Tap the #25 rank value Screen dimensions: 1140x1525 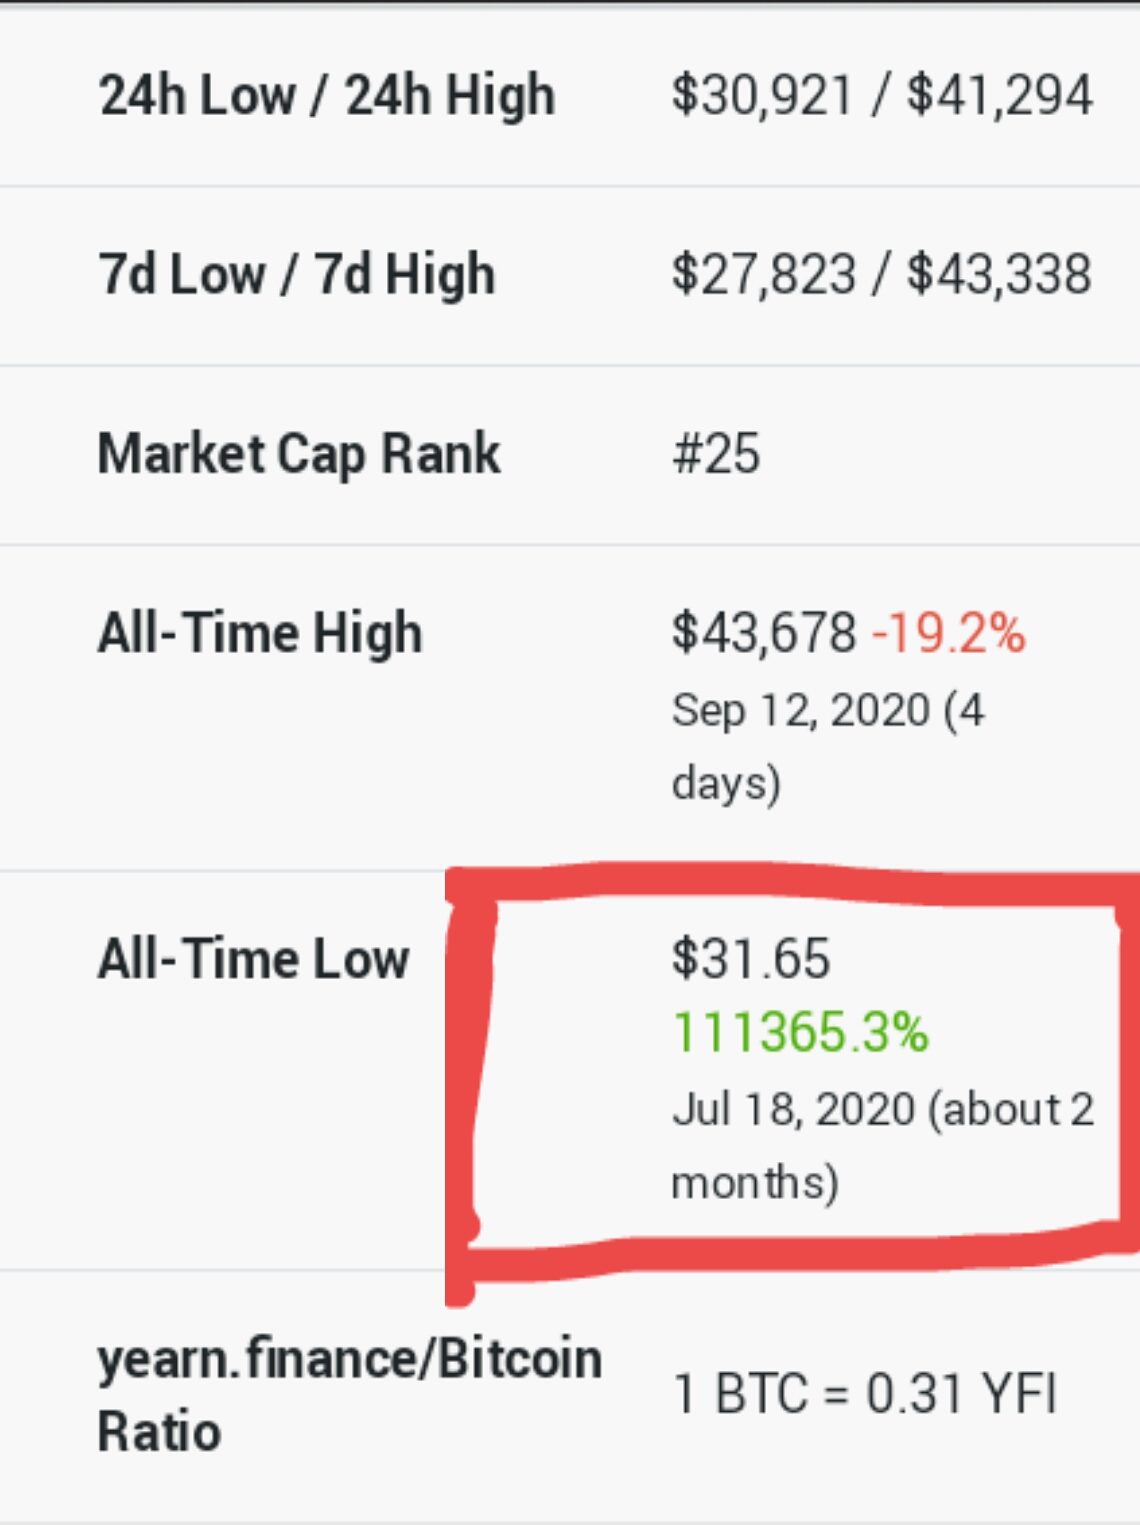[716, 454]
